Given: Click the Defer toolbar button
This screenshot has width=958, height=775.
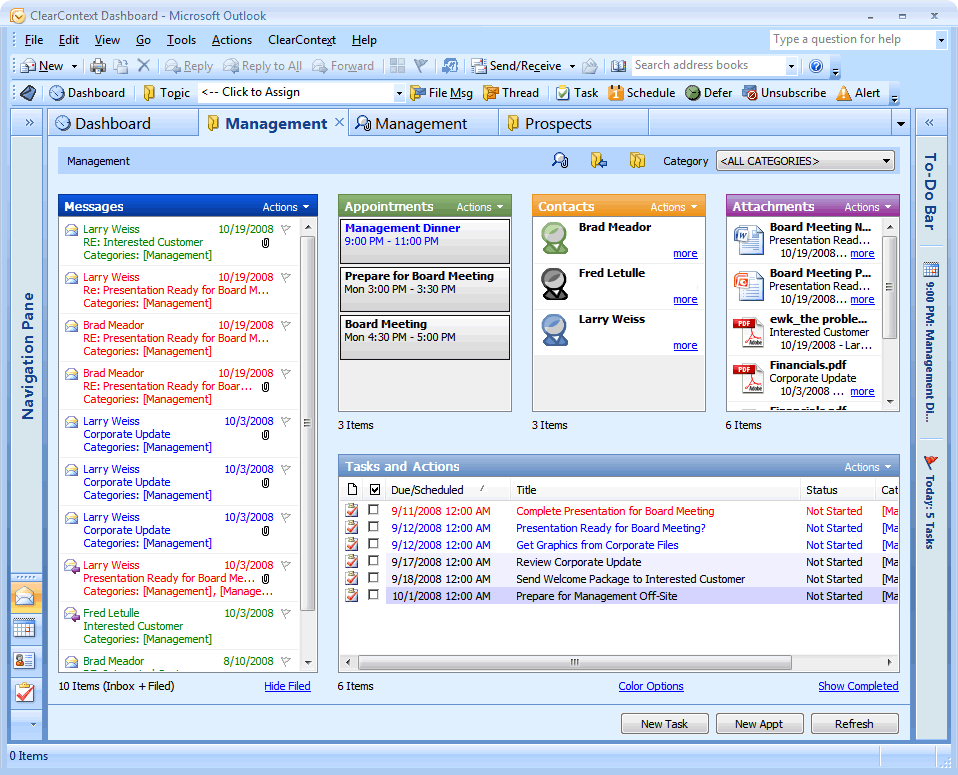Looking at the screenshot, I should click(708, 93).
